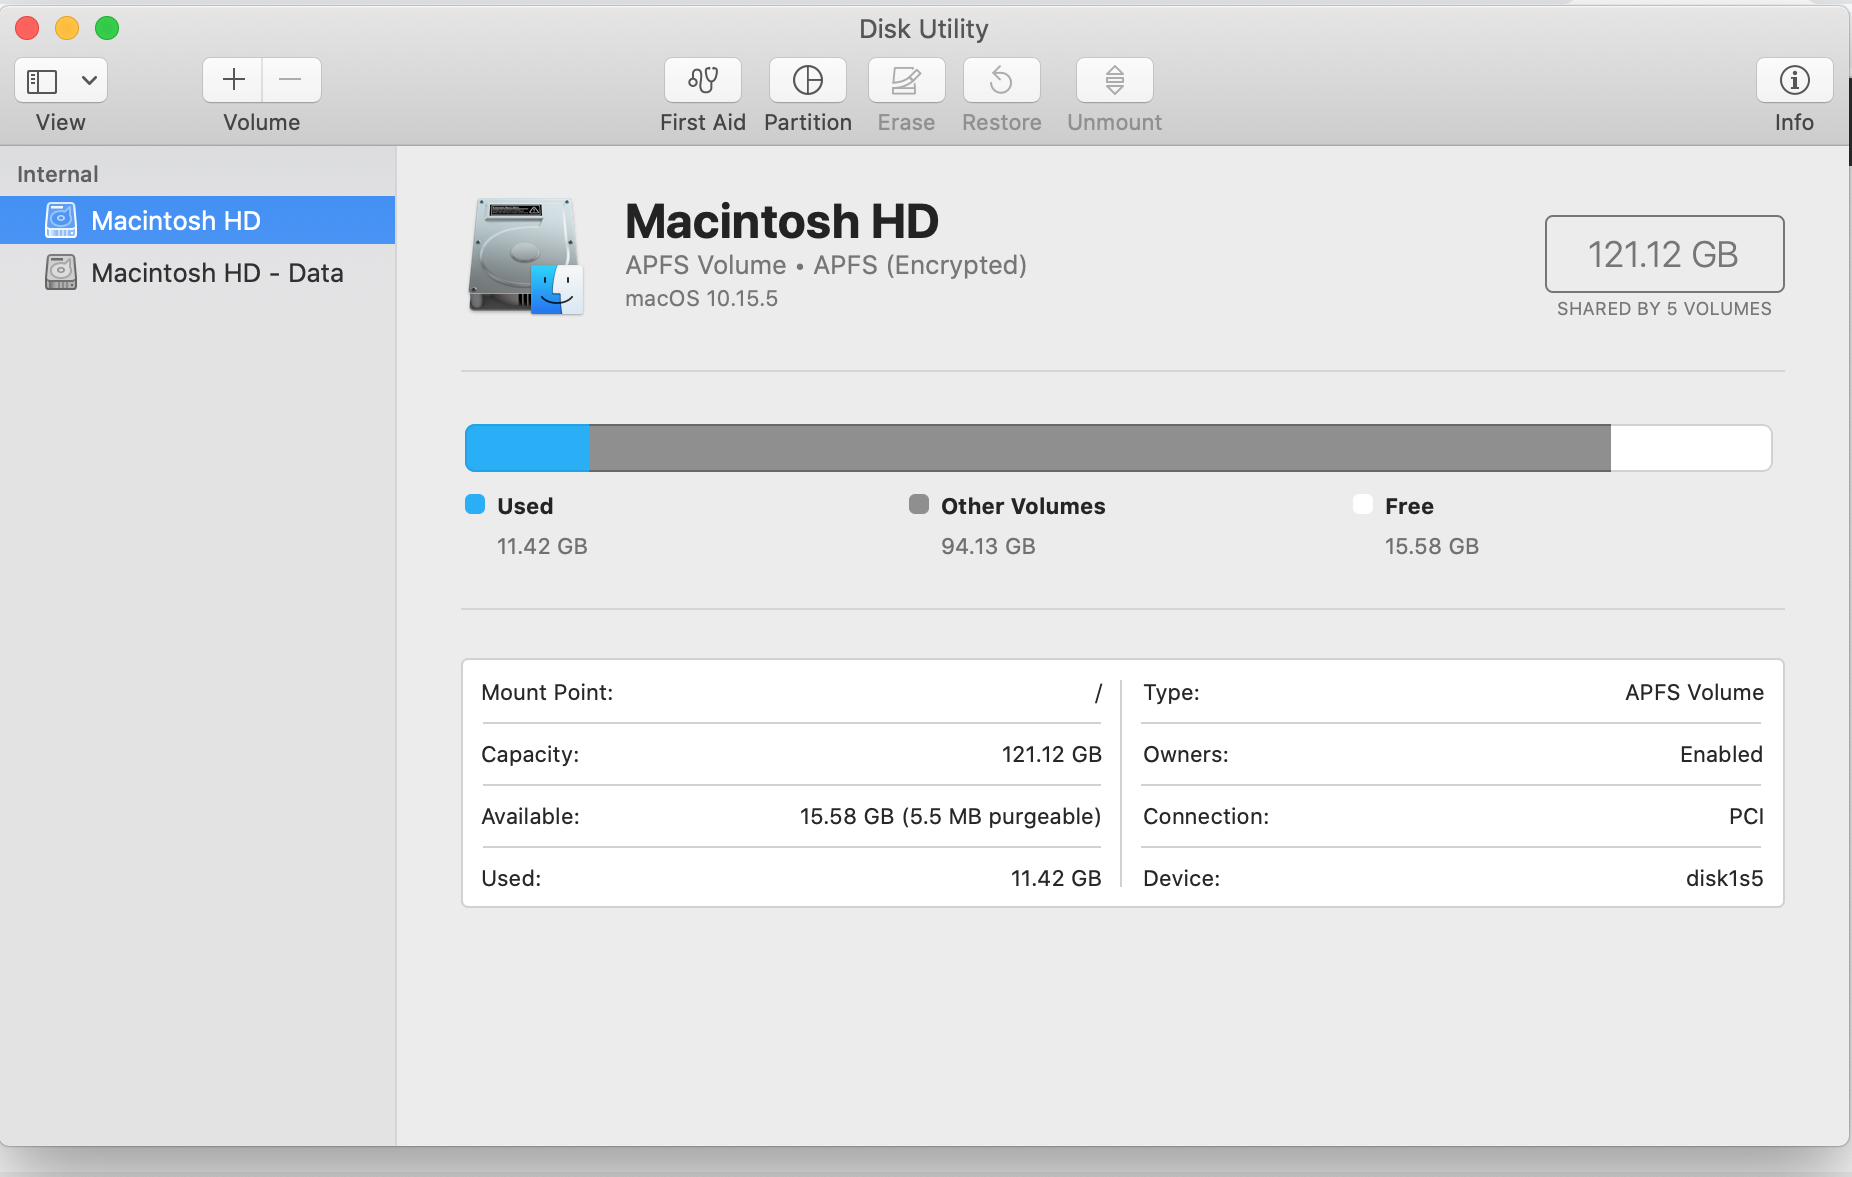Click the Volume toolbar label
The image size is (1852, 1177).
click(x=262, y=122)
